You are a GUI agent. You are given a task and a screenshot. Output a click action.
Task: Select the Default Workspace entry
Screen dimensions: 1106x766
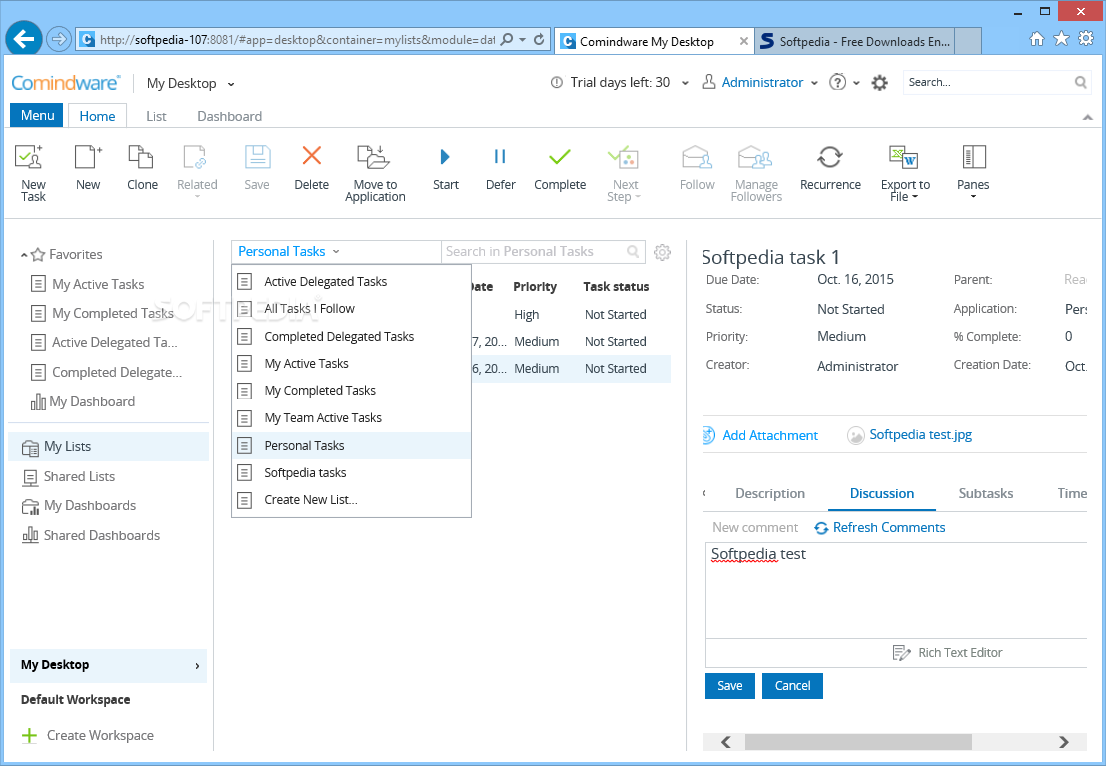(75, 700)
